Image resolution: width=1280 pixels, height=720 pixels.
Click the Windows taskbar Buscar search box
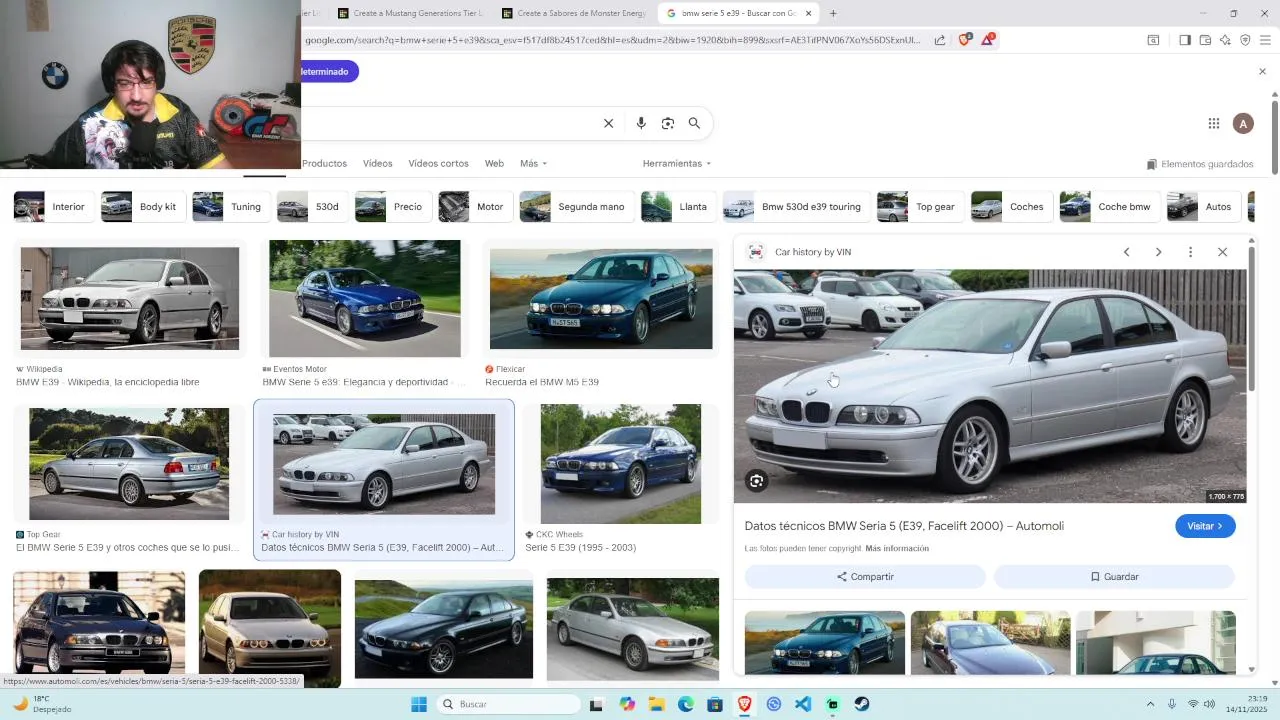[507, 704]
